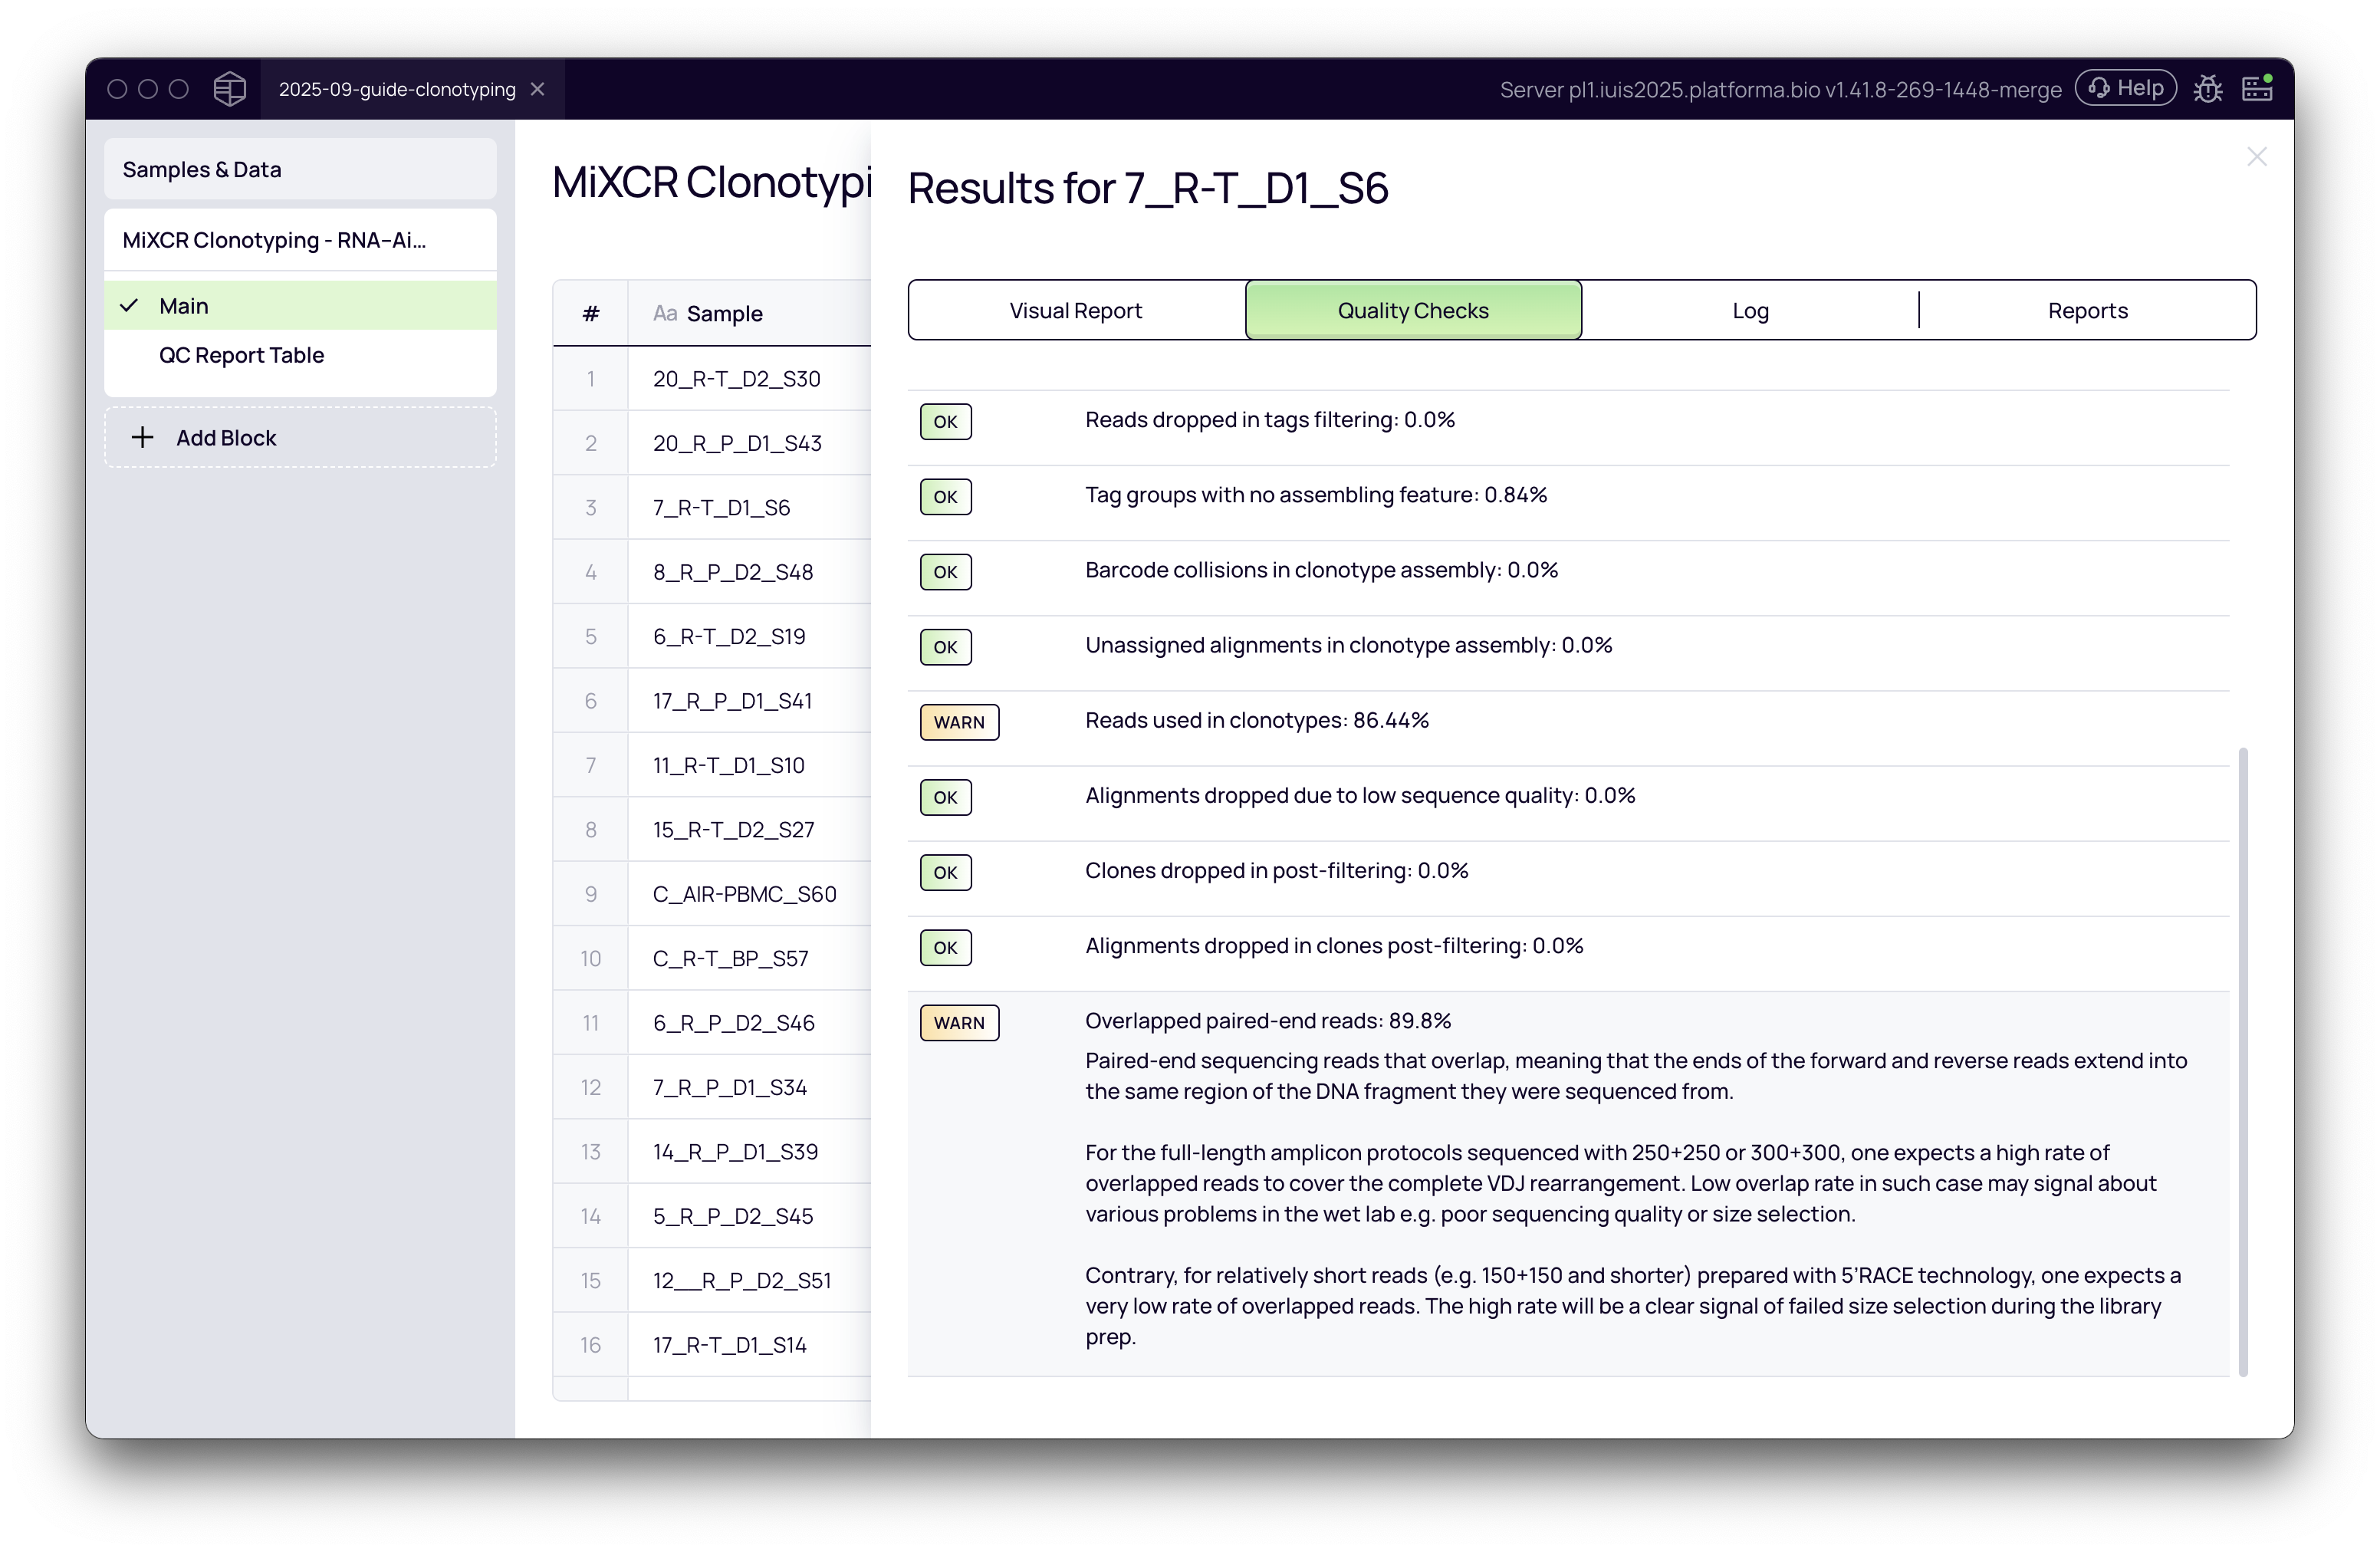Open the QC Report Table section
2380x1552 pixels.
click(241, 355)
